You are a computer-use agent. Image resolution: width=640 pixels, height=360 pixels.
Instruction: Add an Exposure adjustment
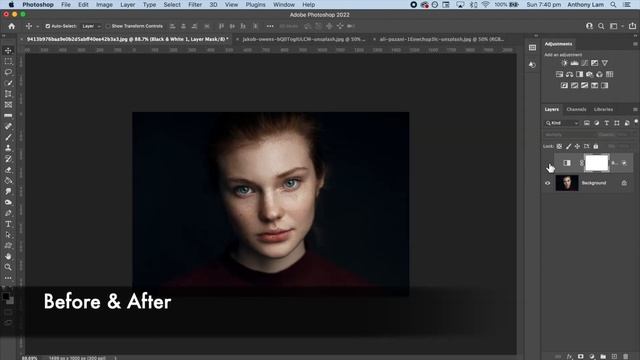594,63
